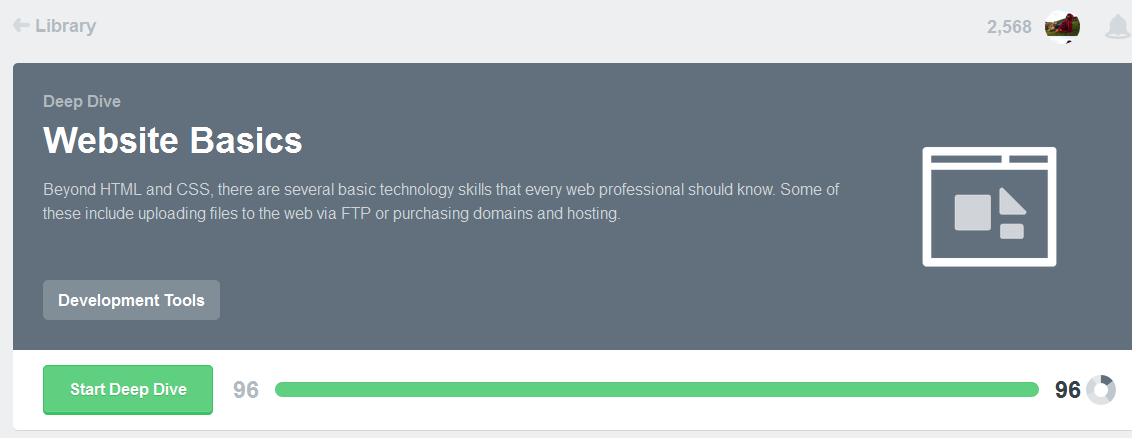Click the course description paragraph text
This screenshot has width=1136, height=441.
click(x=441, y=202)
